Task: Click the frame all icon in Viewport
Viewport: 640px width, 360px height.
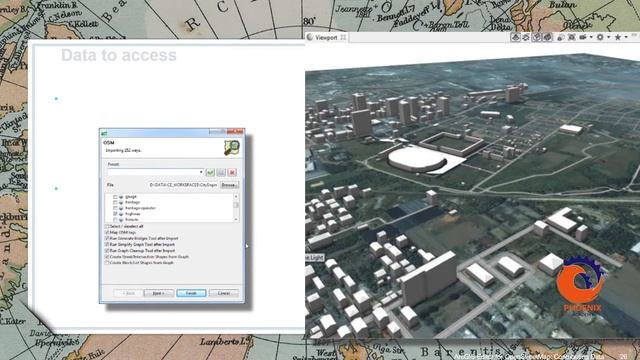Action: (x=571, y=37)
